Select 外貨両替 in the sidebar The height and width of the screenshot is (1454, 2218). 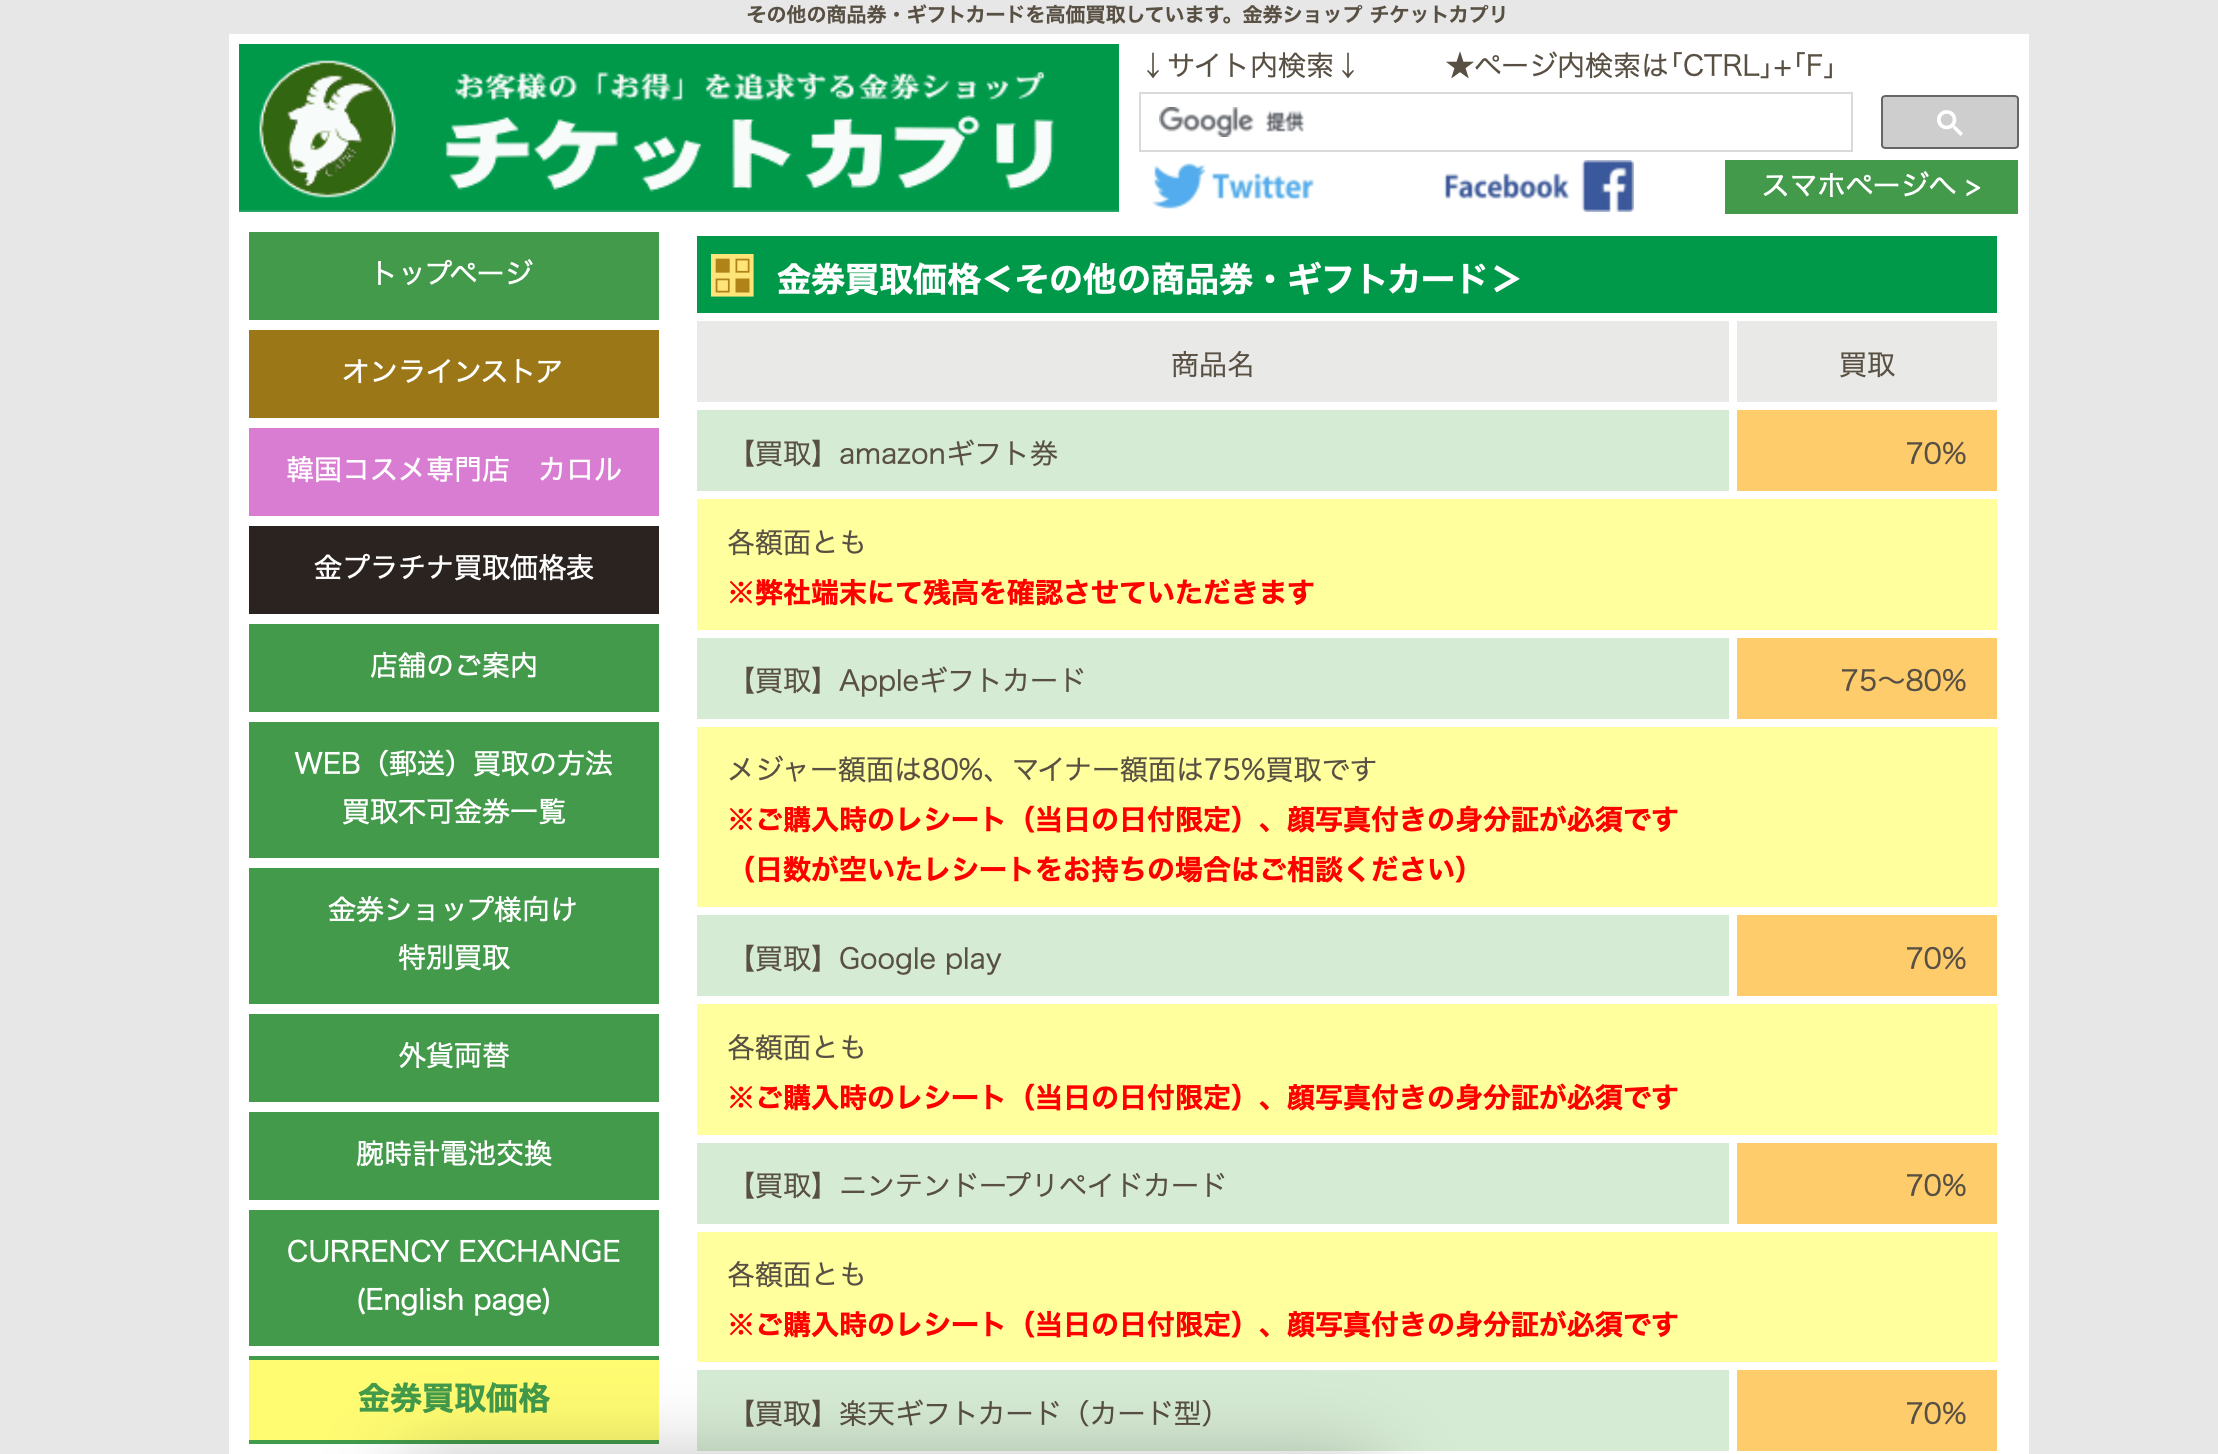[x=453, y=1055]
